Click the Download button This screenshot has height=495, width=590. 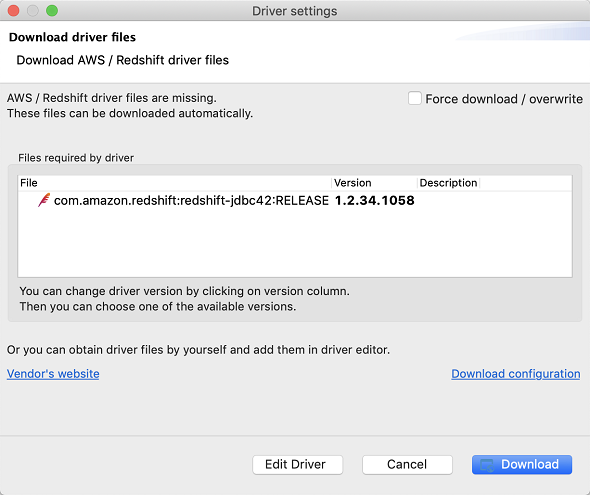click(522, 465)
